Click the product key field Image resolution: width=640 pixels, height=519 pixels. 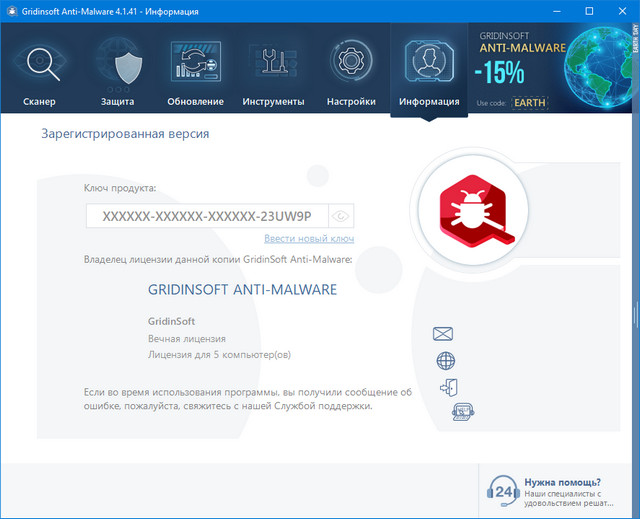point(207,216)
